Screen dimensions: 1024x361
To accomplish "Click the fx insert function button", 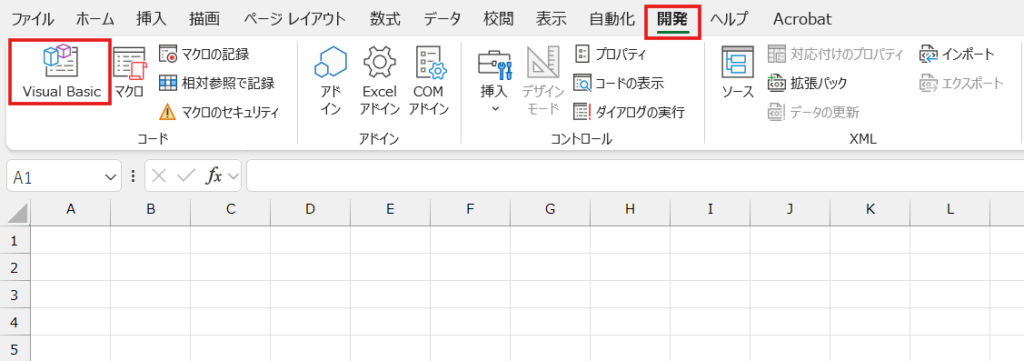I will coord(214,176).
